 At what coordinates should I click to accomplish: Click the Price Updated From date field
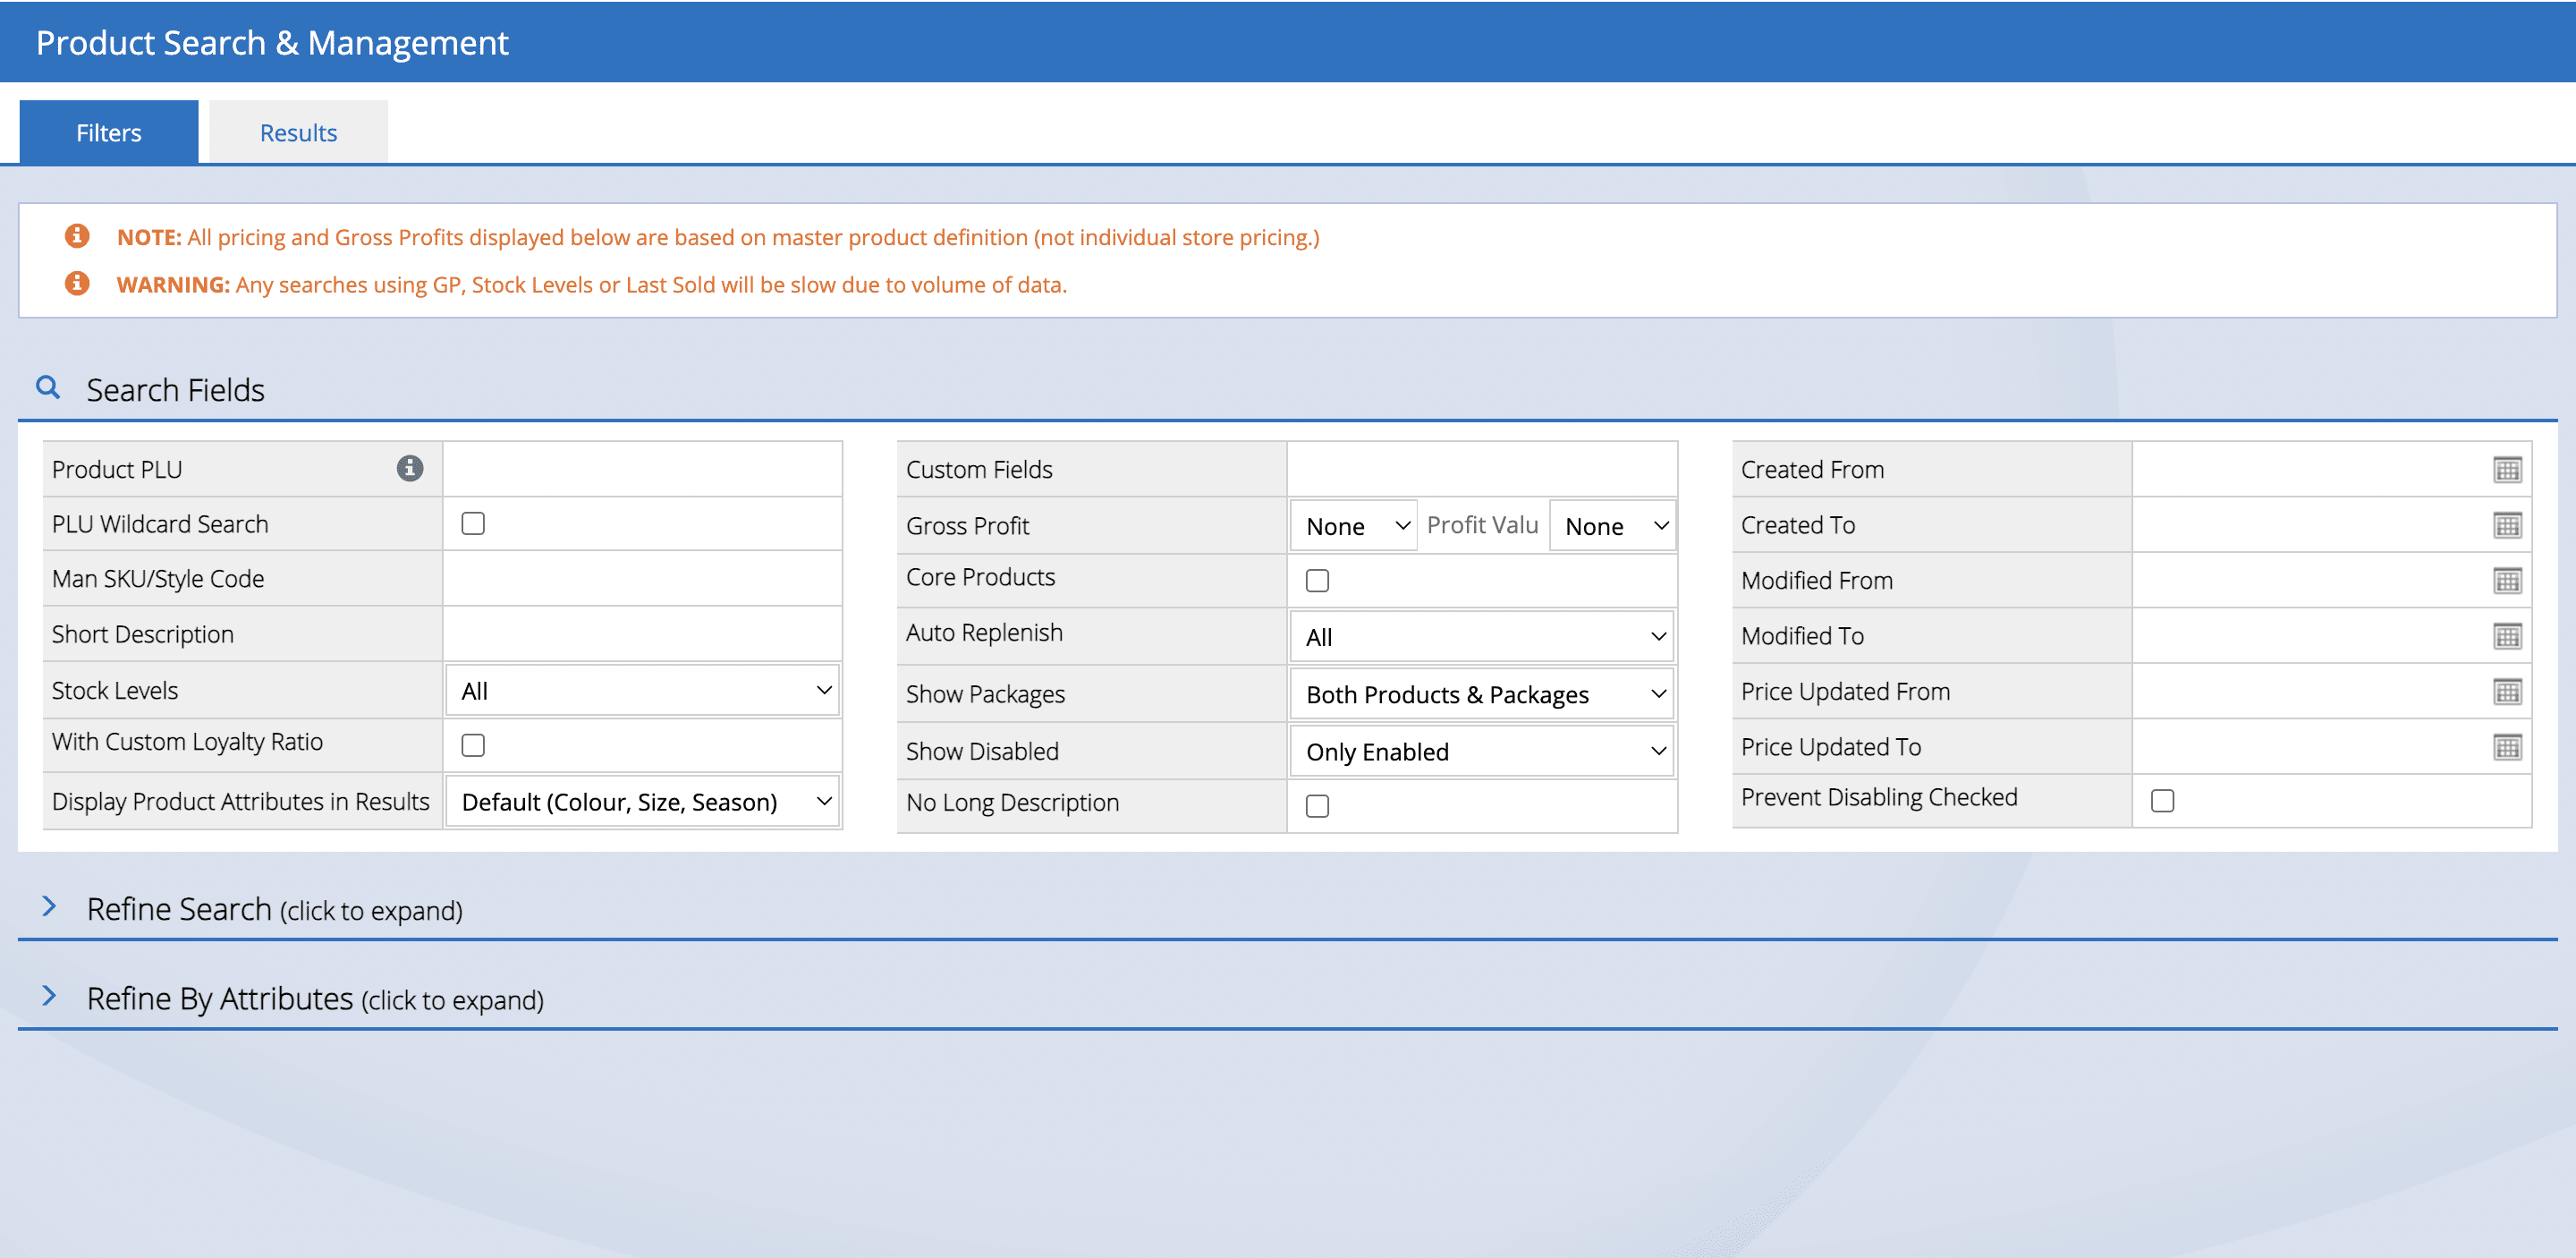(2310, 691)
